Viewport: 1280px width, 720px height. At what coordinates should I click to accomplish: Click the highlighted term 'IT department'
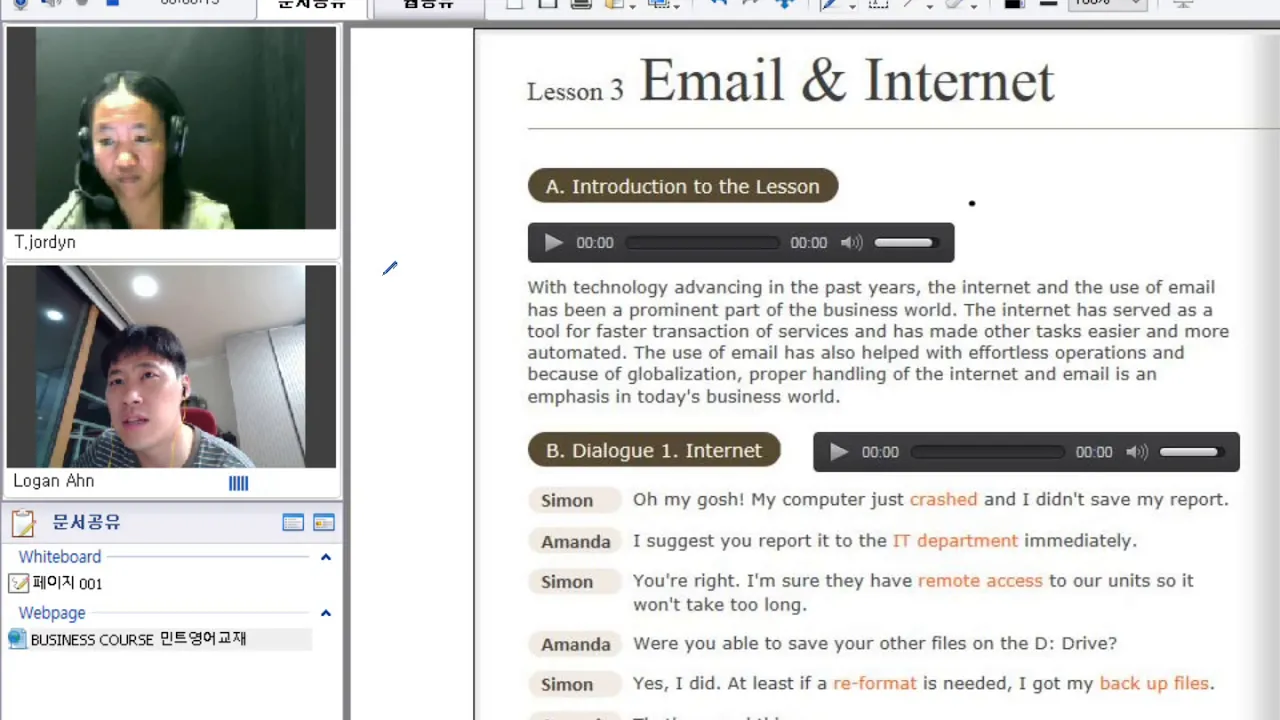(955, 541)
